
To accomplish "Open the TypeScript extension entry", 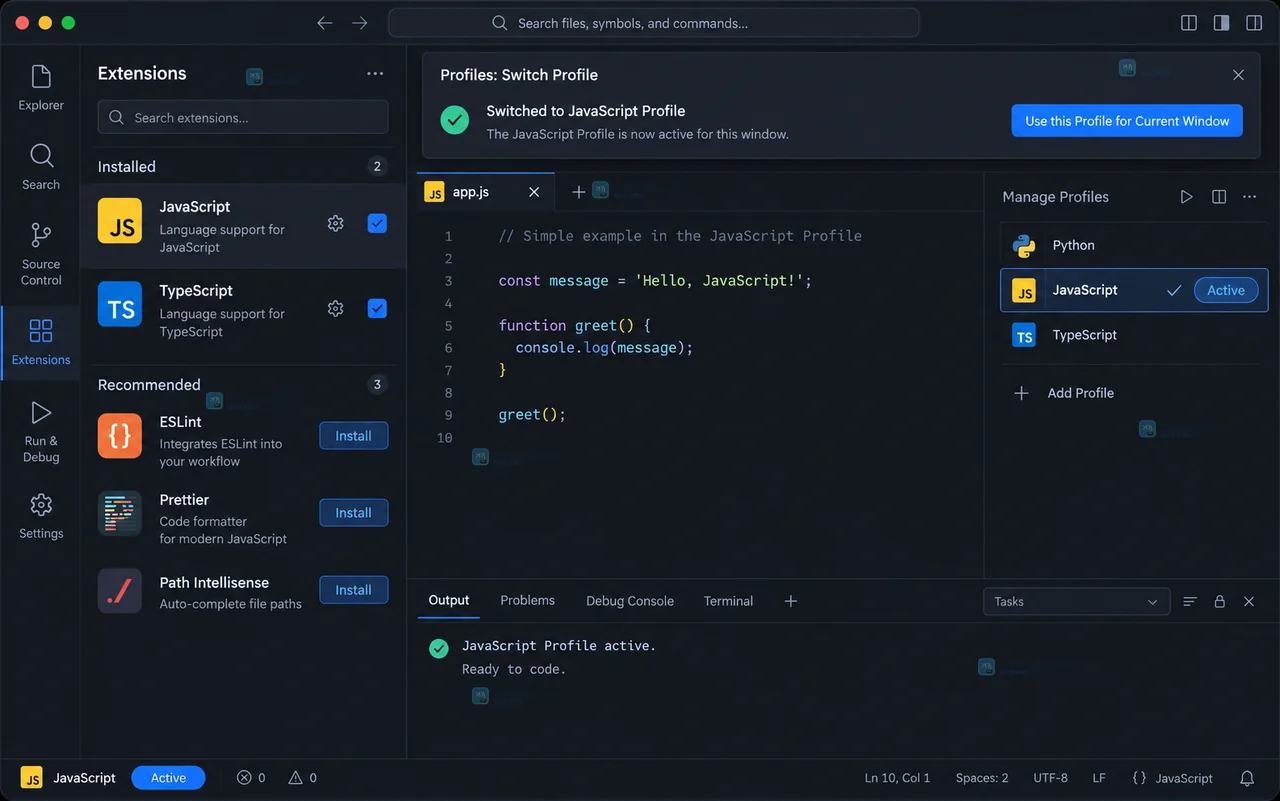I will 243,310.
